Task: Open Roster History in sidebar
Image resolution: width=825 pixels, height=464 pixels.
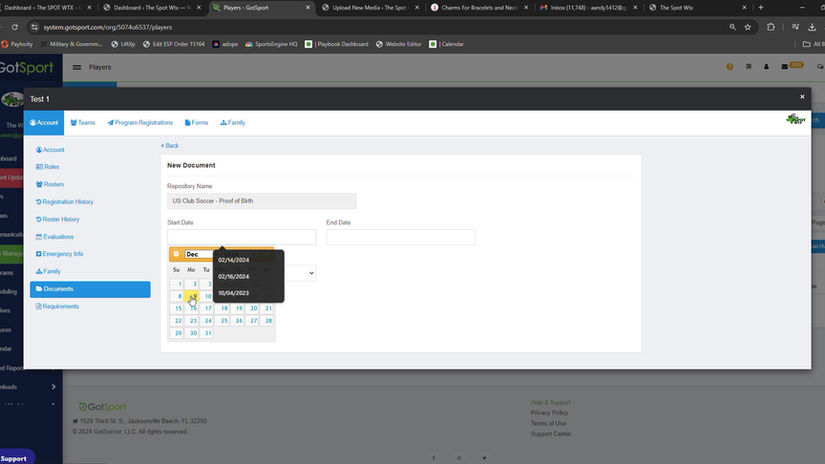Action: (x=57, y=219)
